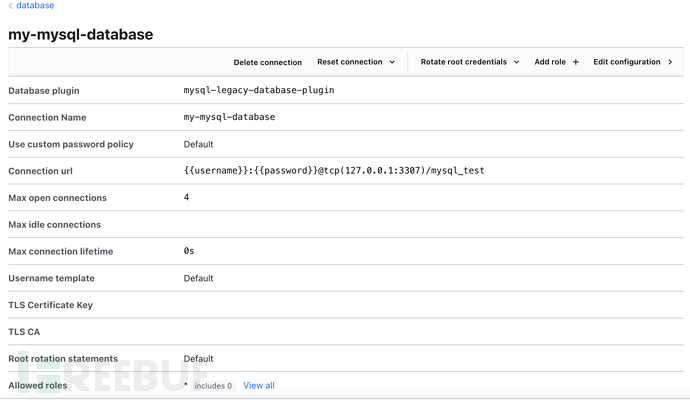Expand the chevron next to Reset connection
Viewport: 690px width, 400px height.
click(x=392, y=62)
